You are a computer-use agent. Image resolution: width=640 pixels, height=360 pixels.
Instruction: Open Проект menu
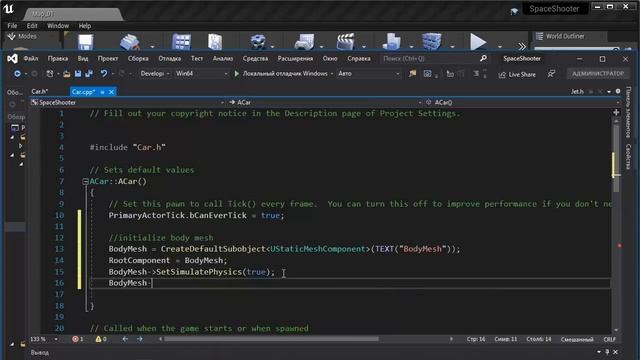tap(108, 58)
